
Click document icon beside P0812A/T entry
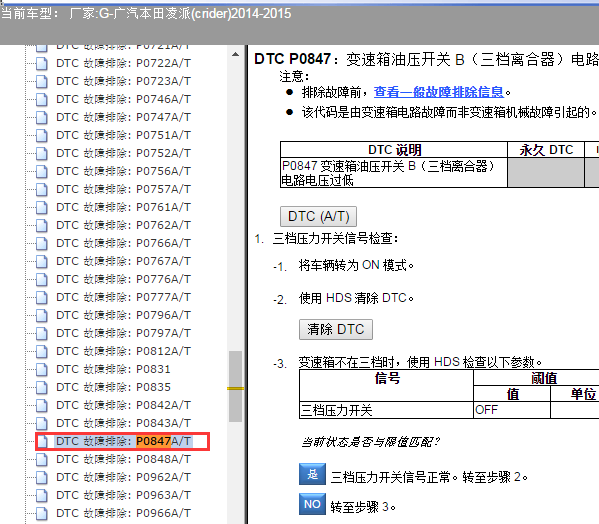click(x=42, y=351)
